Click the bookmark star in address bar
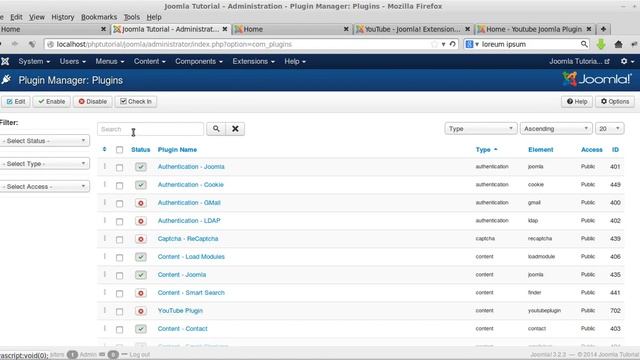The width and height of the screenshot is (640, 360). [434, 44]
